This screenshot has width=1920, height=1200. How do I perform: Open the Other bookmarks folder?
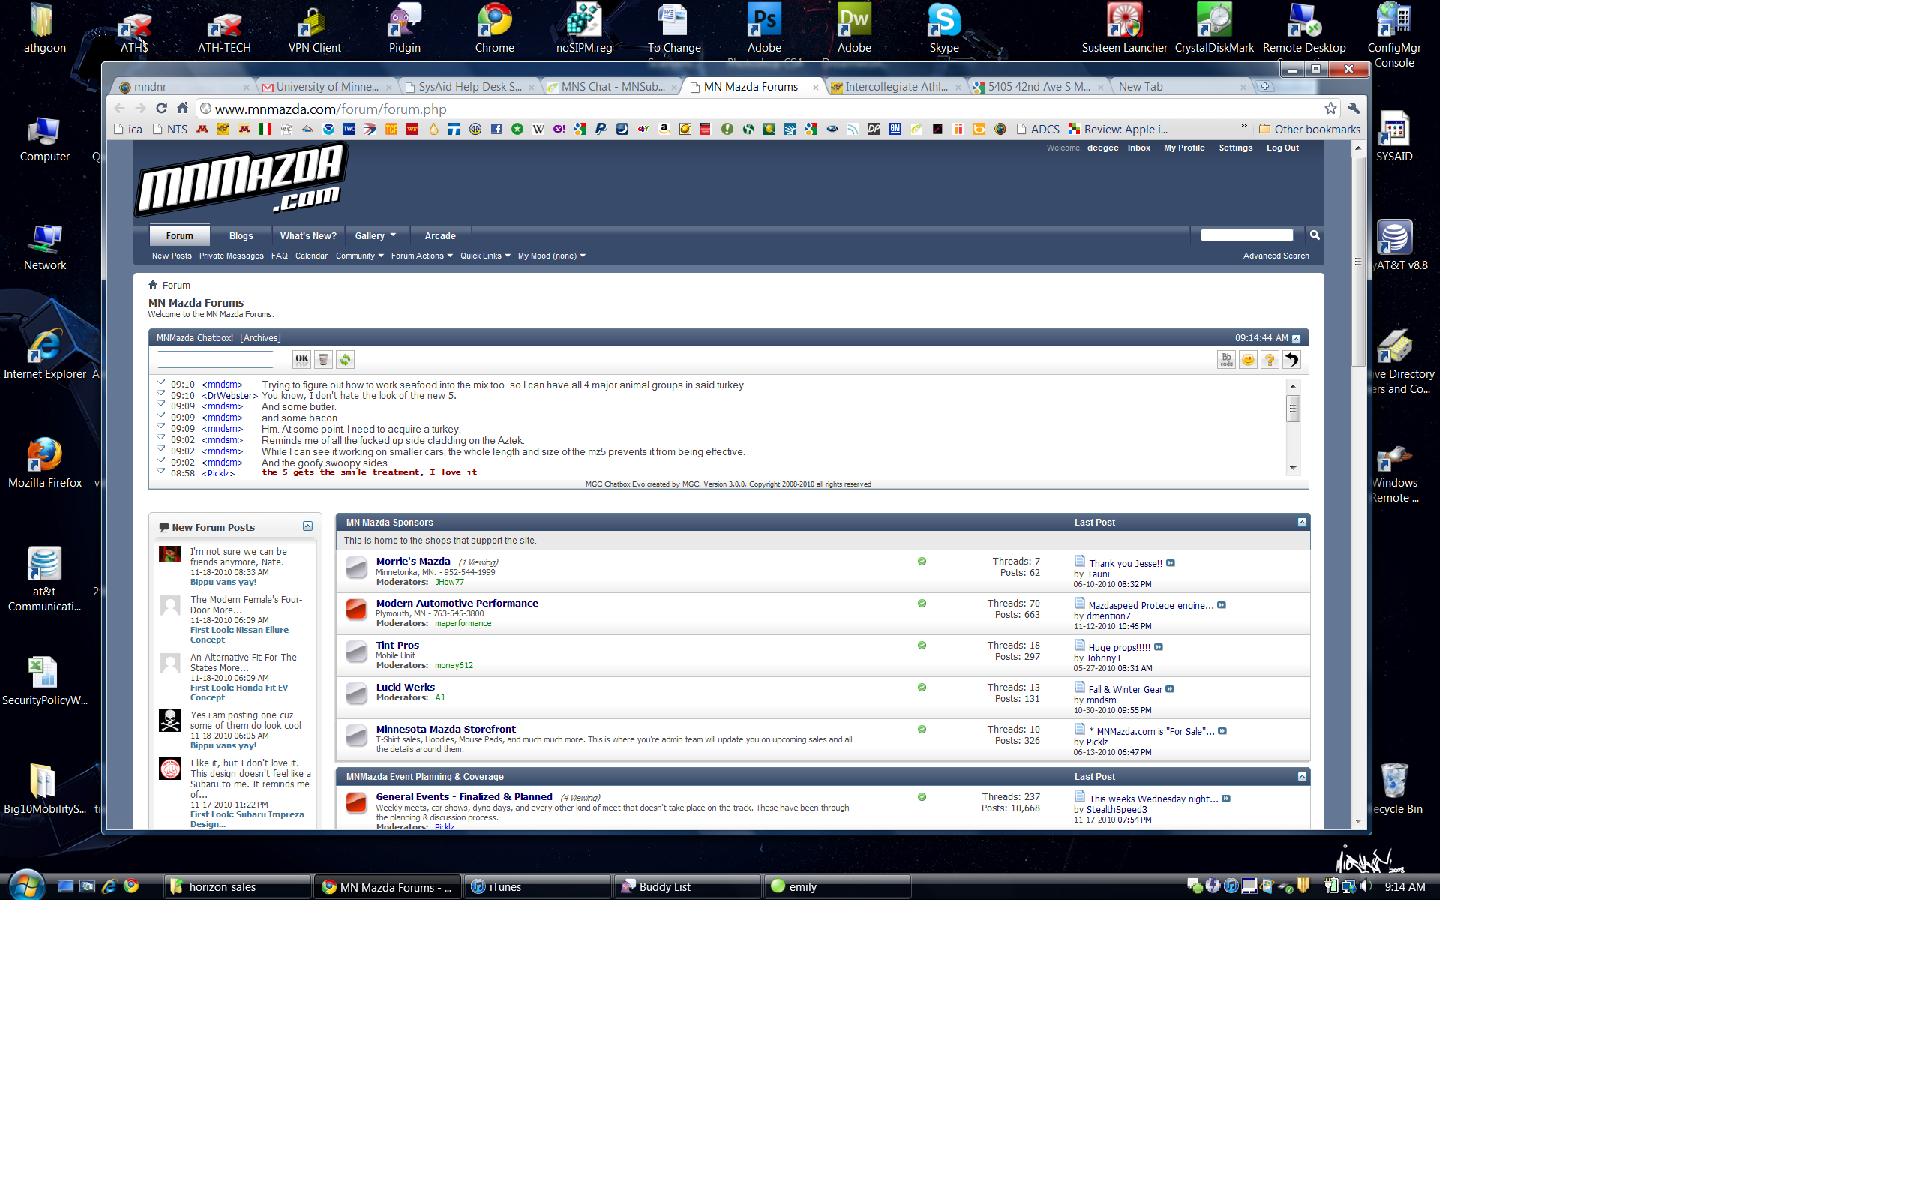pyautogui.click(x=1309, y=129)
